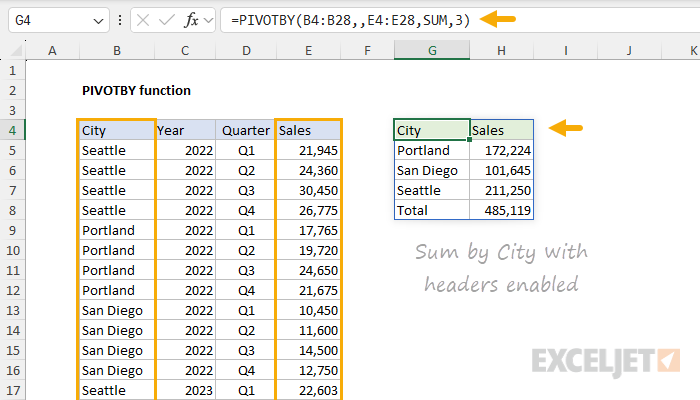
Task: Click the formula bar PIVOTBY formula
Action: click(350, 20)
